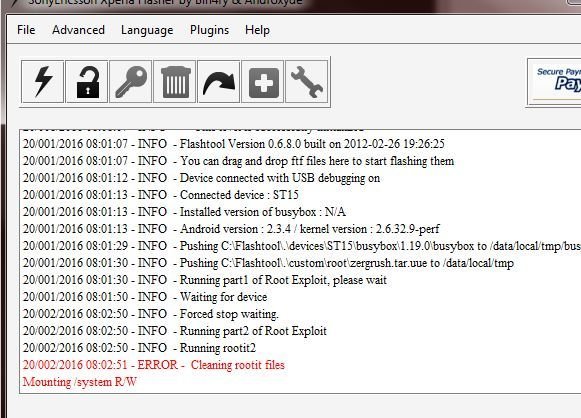Click the wrench tools icon
This screenshot has height=418, width=581.
point(307,82)
